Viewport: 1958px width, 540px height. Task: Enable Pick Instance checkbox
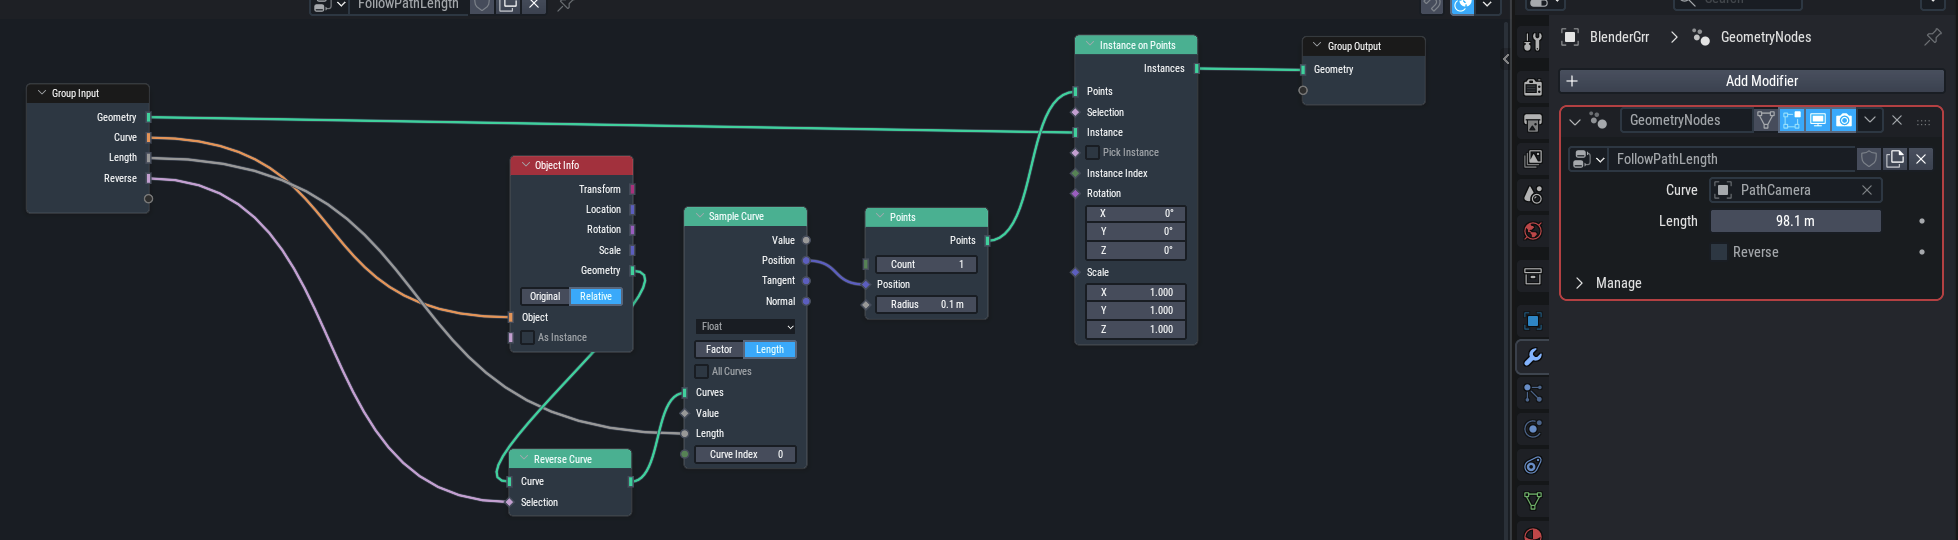pyautogui.click(x=1092, y=153)
